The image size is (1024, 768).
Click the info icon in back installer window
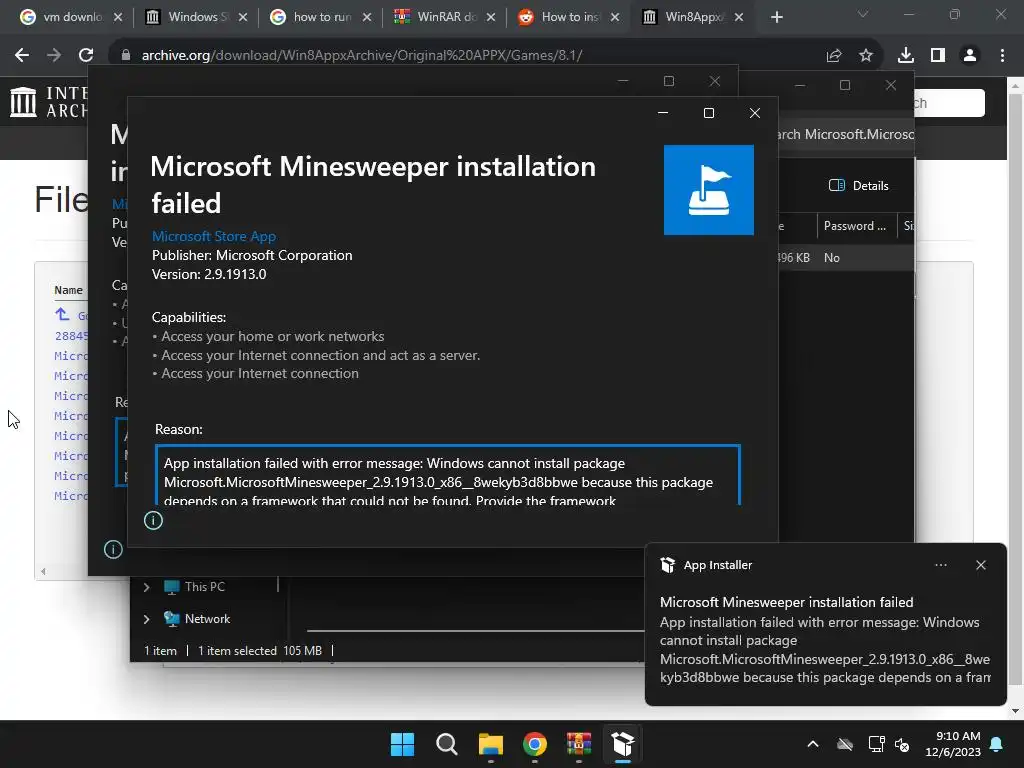[113, 549]
